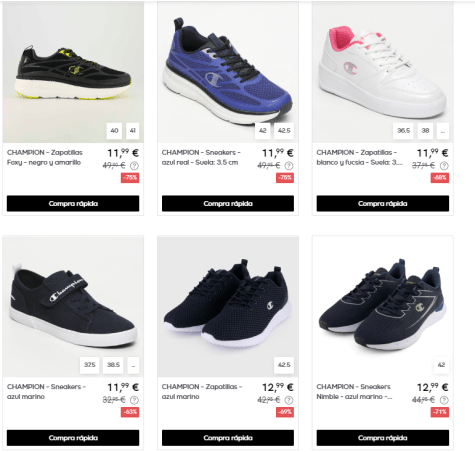Expand more sizes on white fuchsia shoe
This screenshot has width=475, height=452.
pos(443,131)
